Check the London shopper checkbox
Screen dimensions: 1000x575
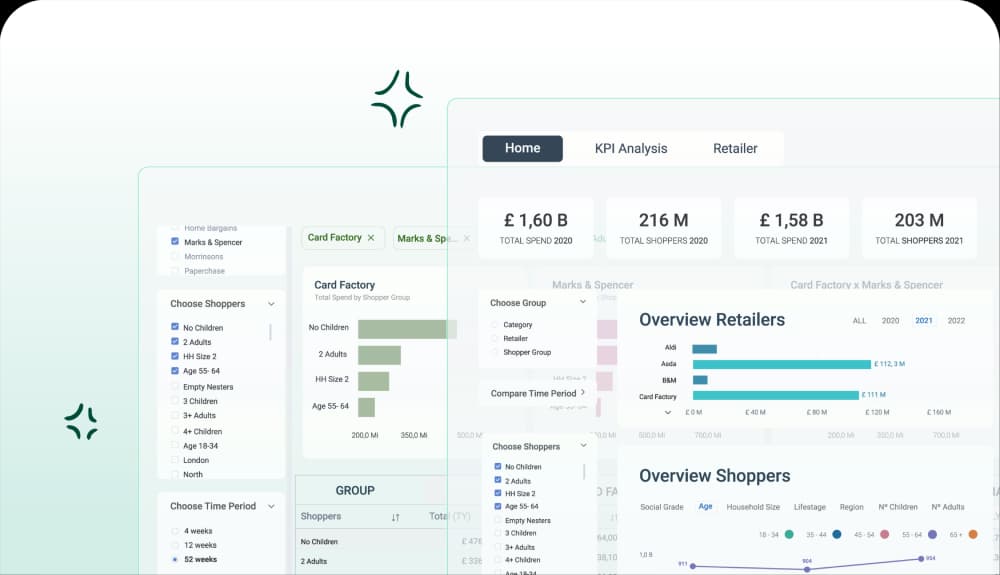pos(175,460)
